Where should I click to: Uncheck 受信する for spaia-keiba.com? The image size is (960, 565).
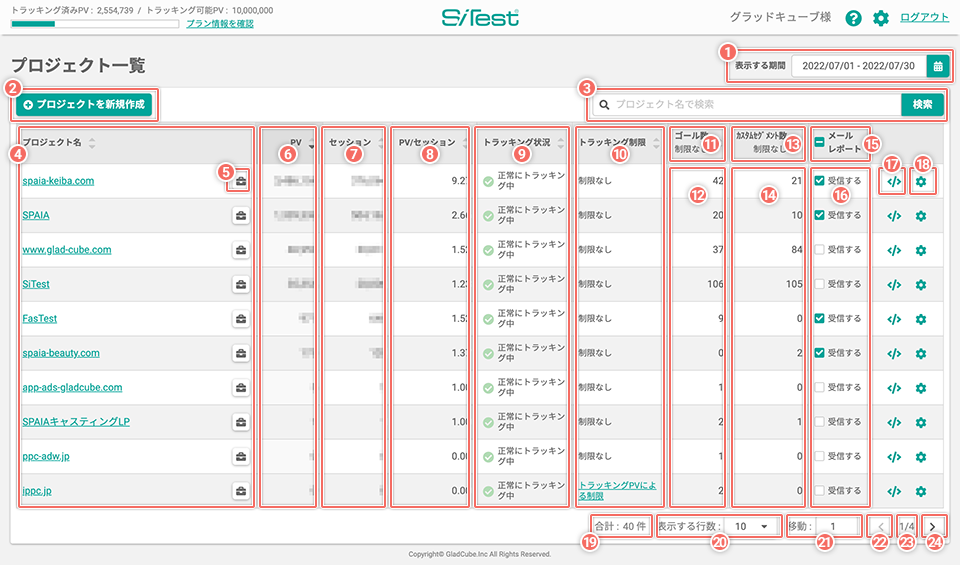coord(819,181)
